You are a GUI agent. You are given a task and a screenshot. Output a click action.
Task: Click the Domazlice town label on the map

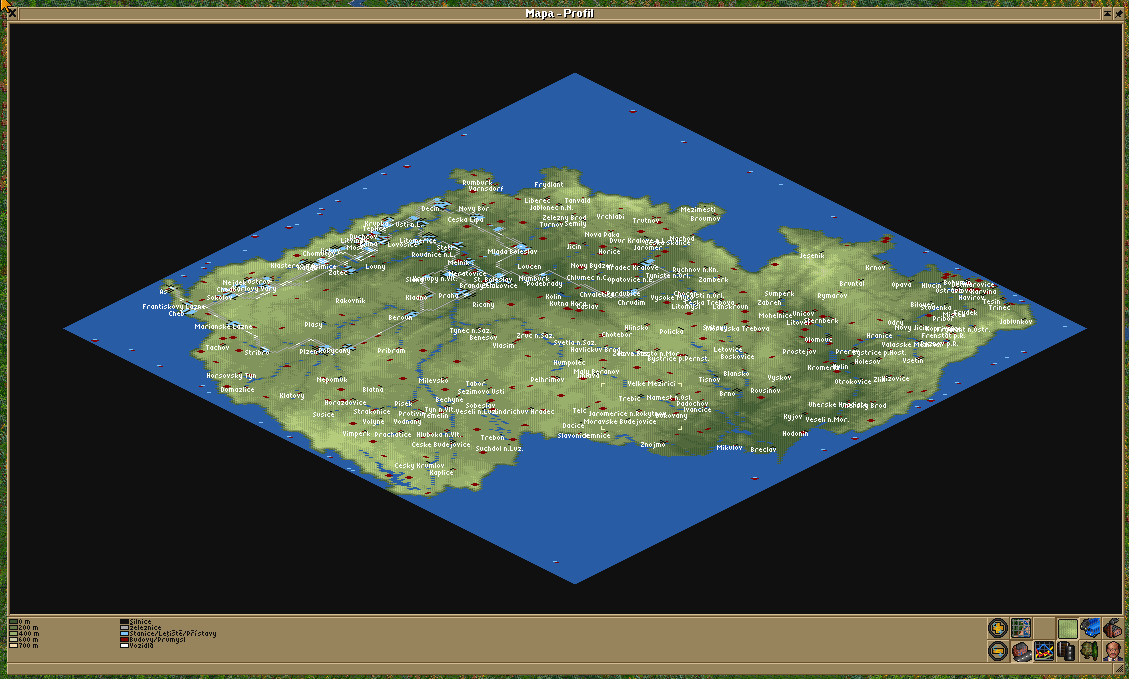click(x=237, y=389)
